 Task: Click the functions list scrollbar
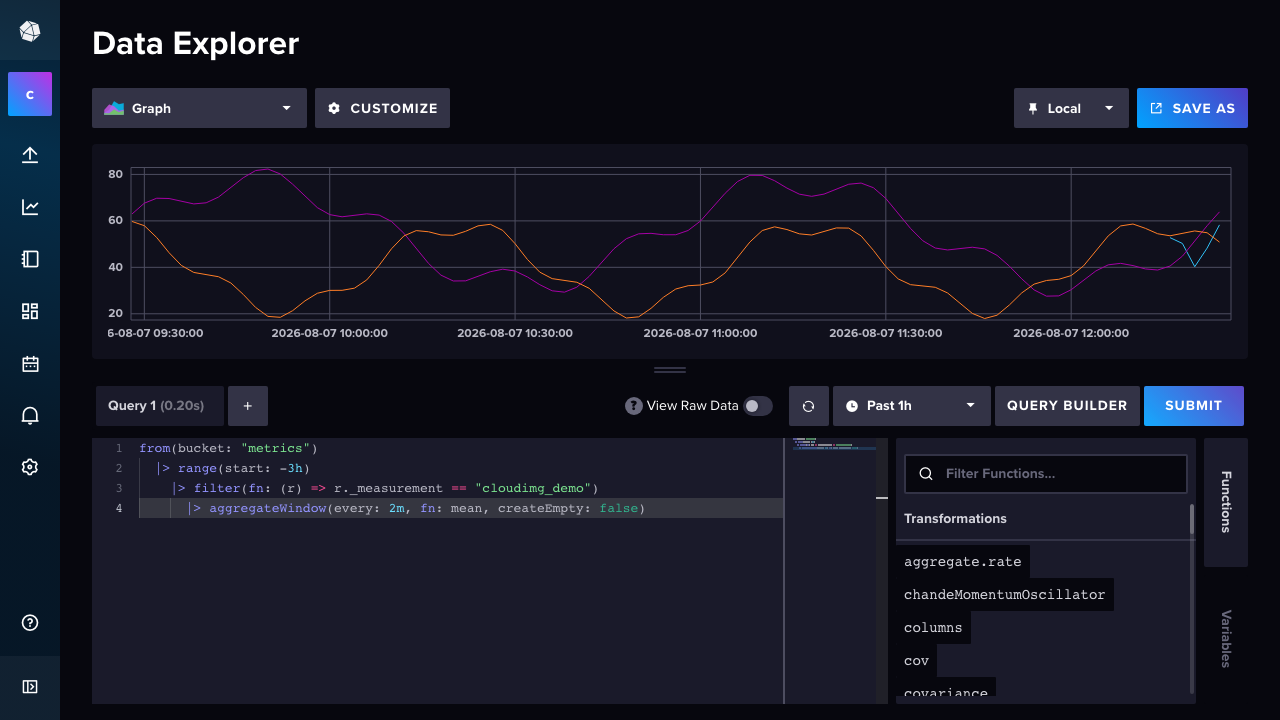1192,598
